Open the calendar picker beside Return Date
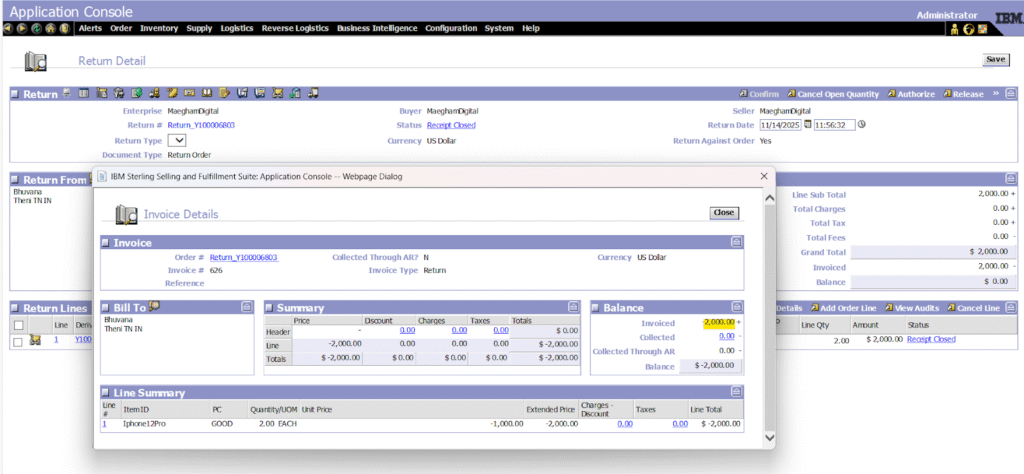The width and height of the screenshot is (1024, 474). [x=808, y=125]
